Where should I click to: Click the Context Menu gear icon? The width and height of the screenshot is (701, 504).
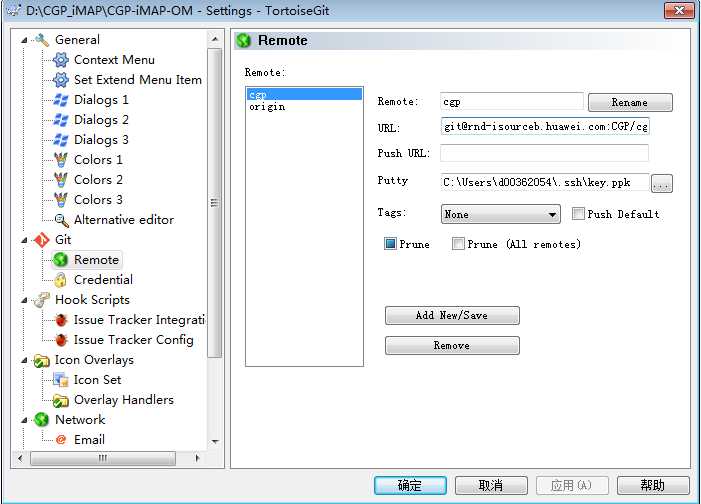pyautogui.click(x=61, y=59)
